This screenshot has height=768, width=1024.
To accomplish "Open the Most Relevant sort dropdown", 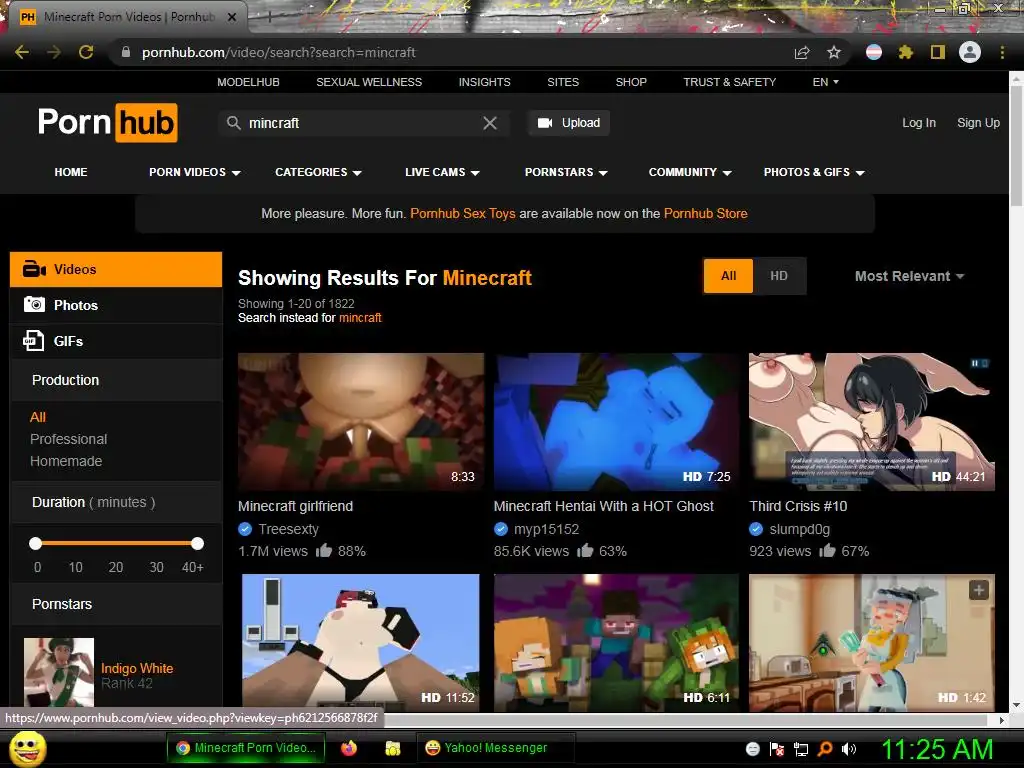I will 909,276.
